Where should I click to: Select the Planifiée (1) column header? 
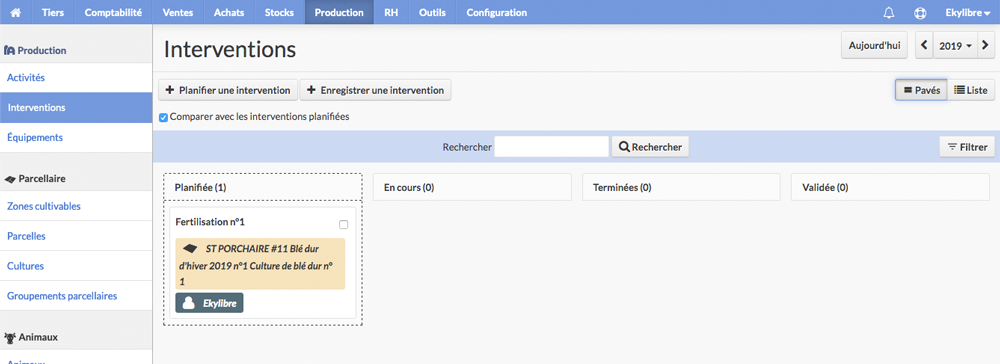(x=263, y=187)
